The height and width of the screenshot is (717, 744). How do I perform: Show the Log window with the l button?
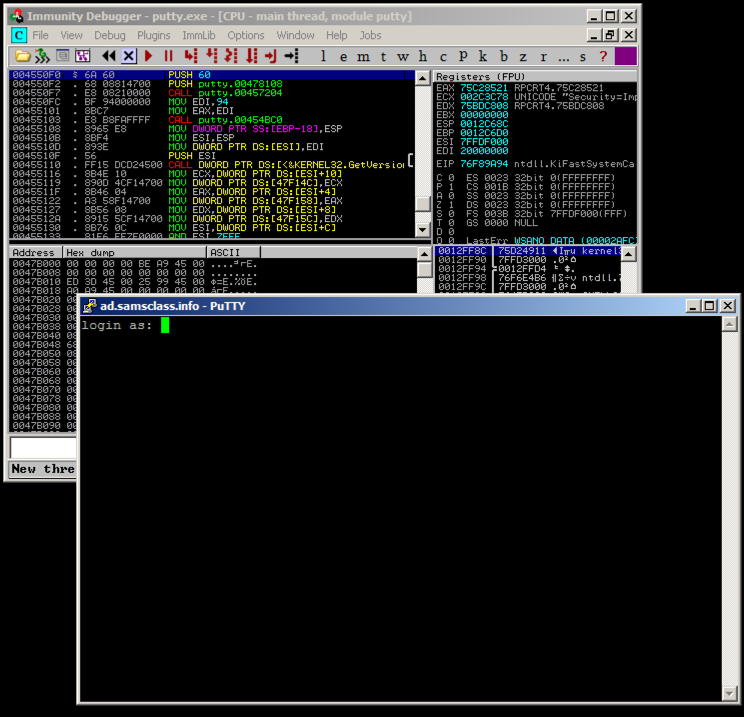[323, 56]
